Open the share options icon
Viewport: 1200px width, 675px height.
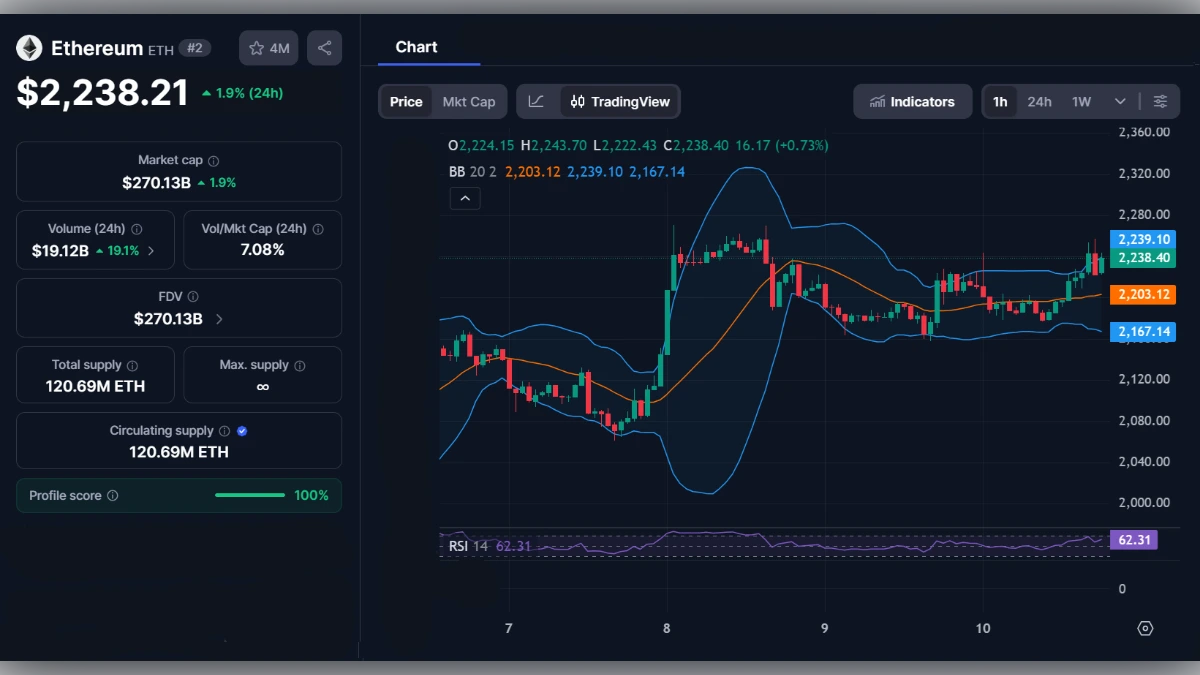(x=324, y=47)
